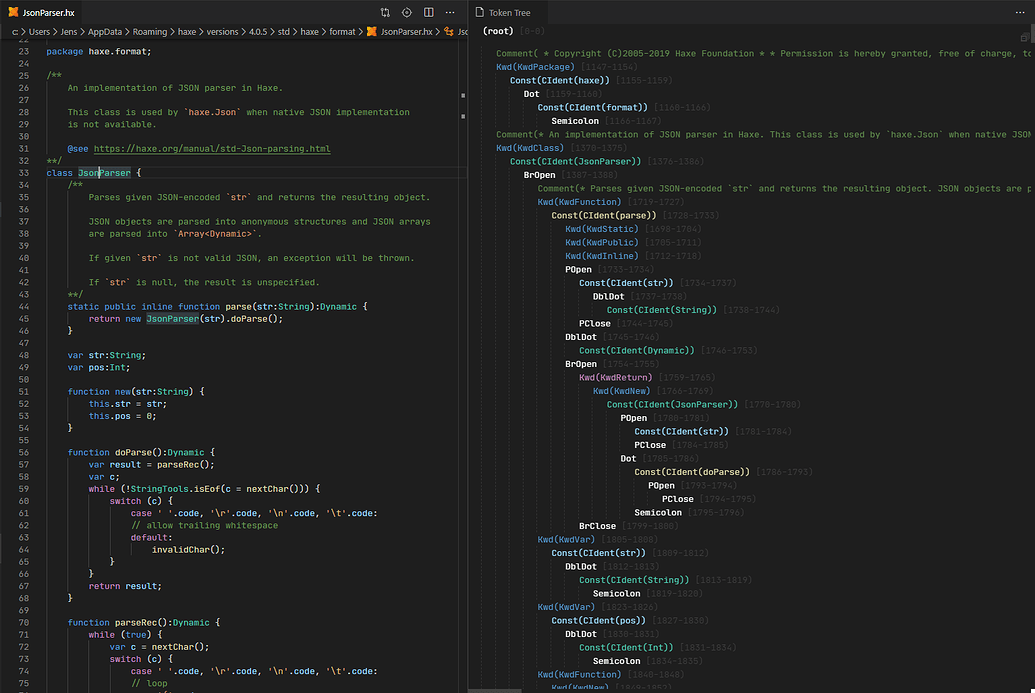Click the (root) node in Token Tree
Viewport: 1035px width, 693px height.
pos(498,31)
